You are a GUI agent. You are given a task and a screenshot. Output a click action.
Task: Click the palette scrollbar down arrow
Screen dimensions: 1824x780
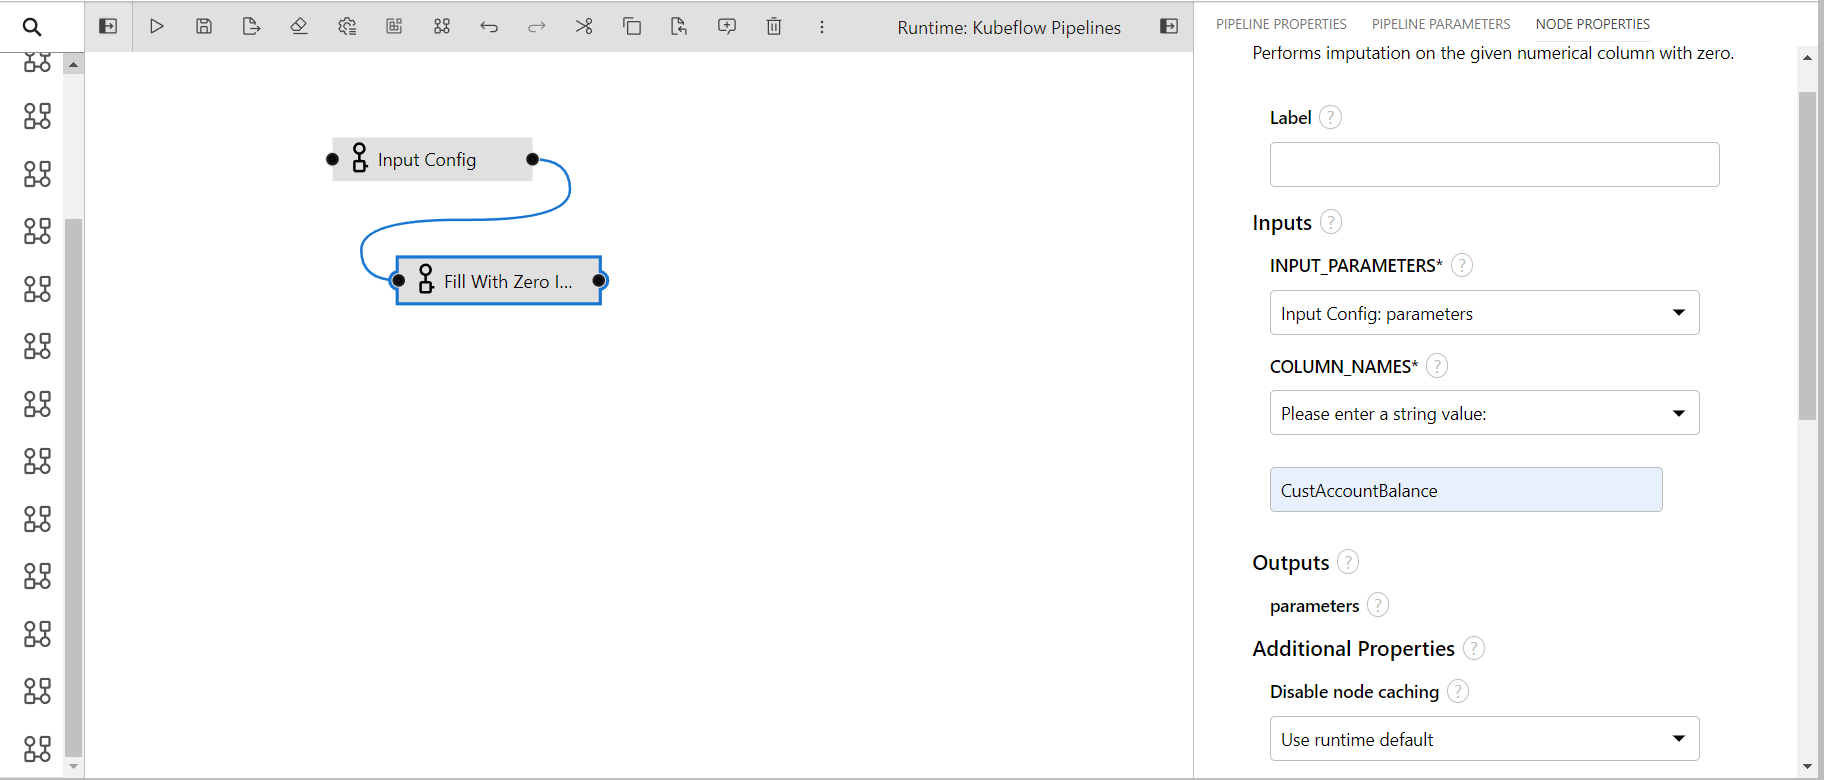pyautogui.click(x=73, y=767)
